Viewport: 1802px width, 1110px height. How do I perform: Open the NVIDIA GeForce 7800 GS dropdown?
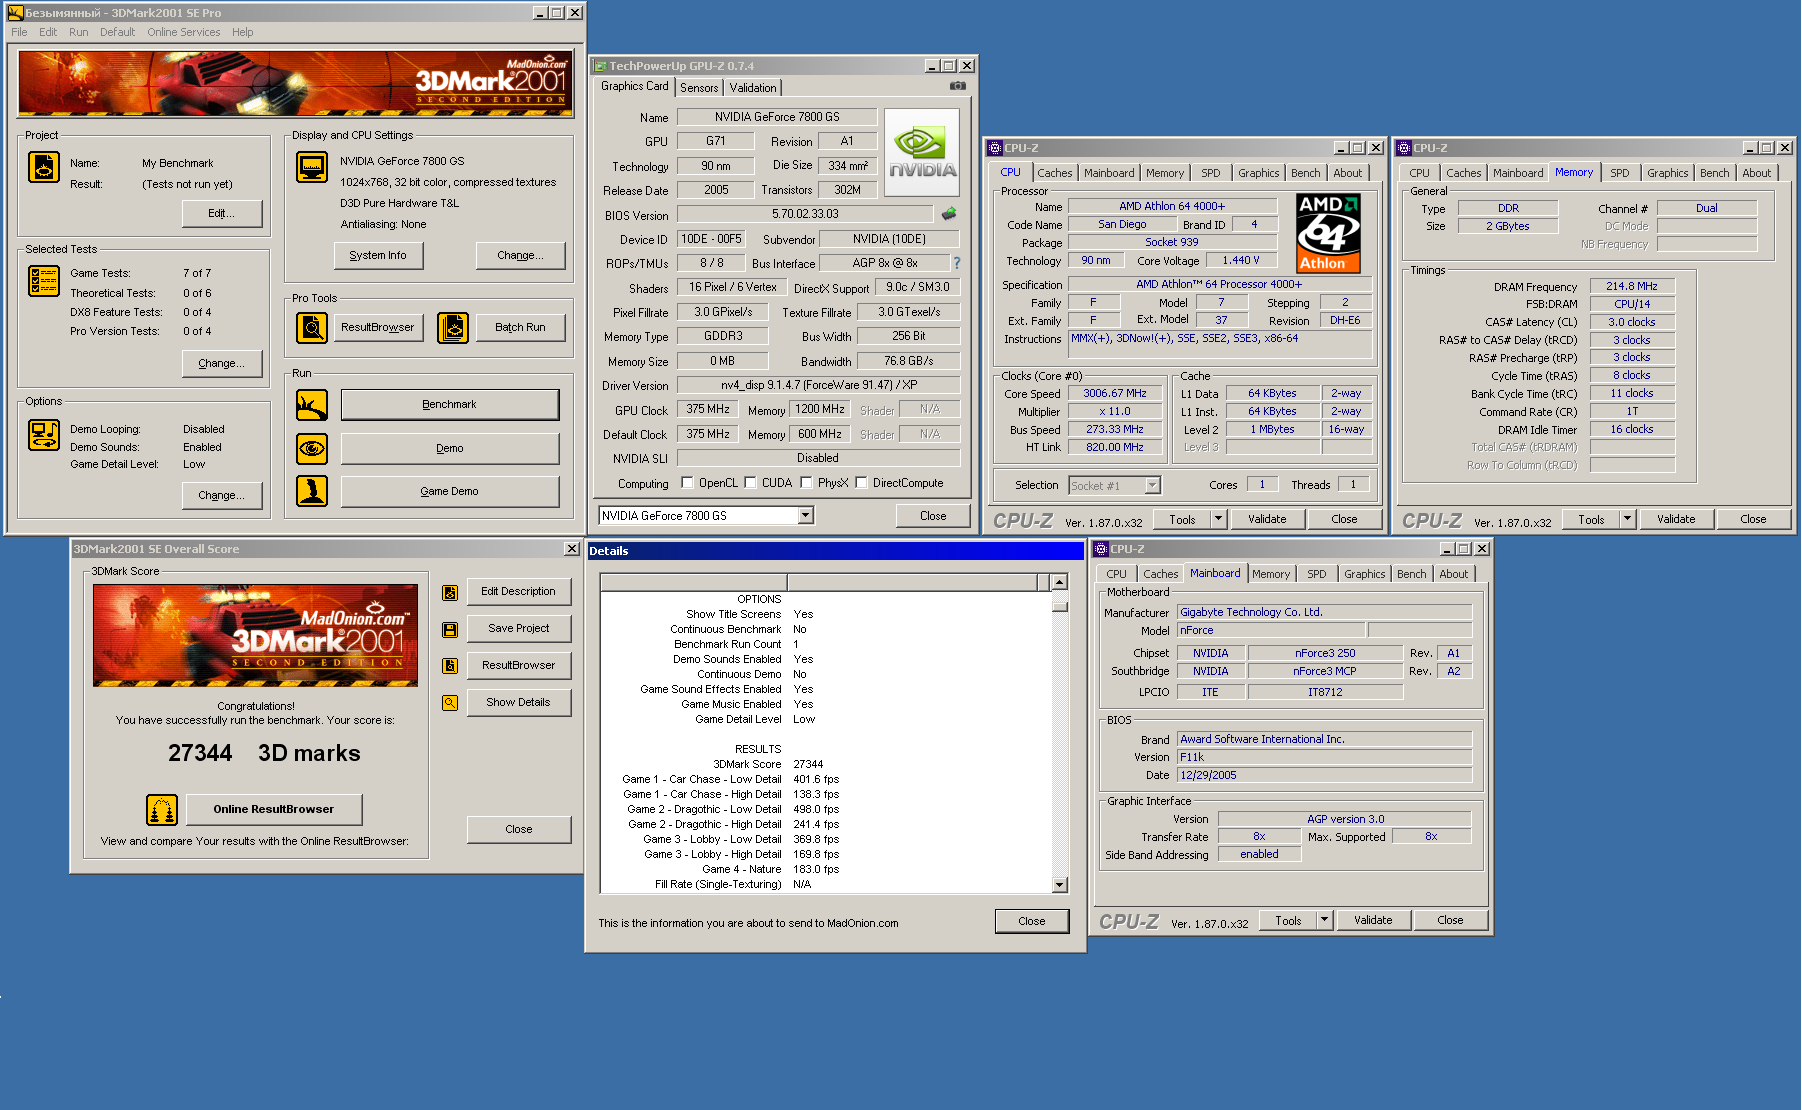click(806, 516)
